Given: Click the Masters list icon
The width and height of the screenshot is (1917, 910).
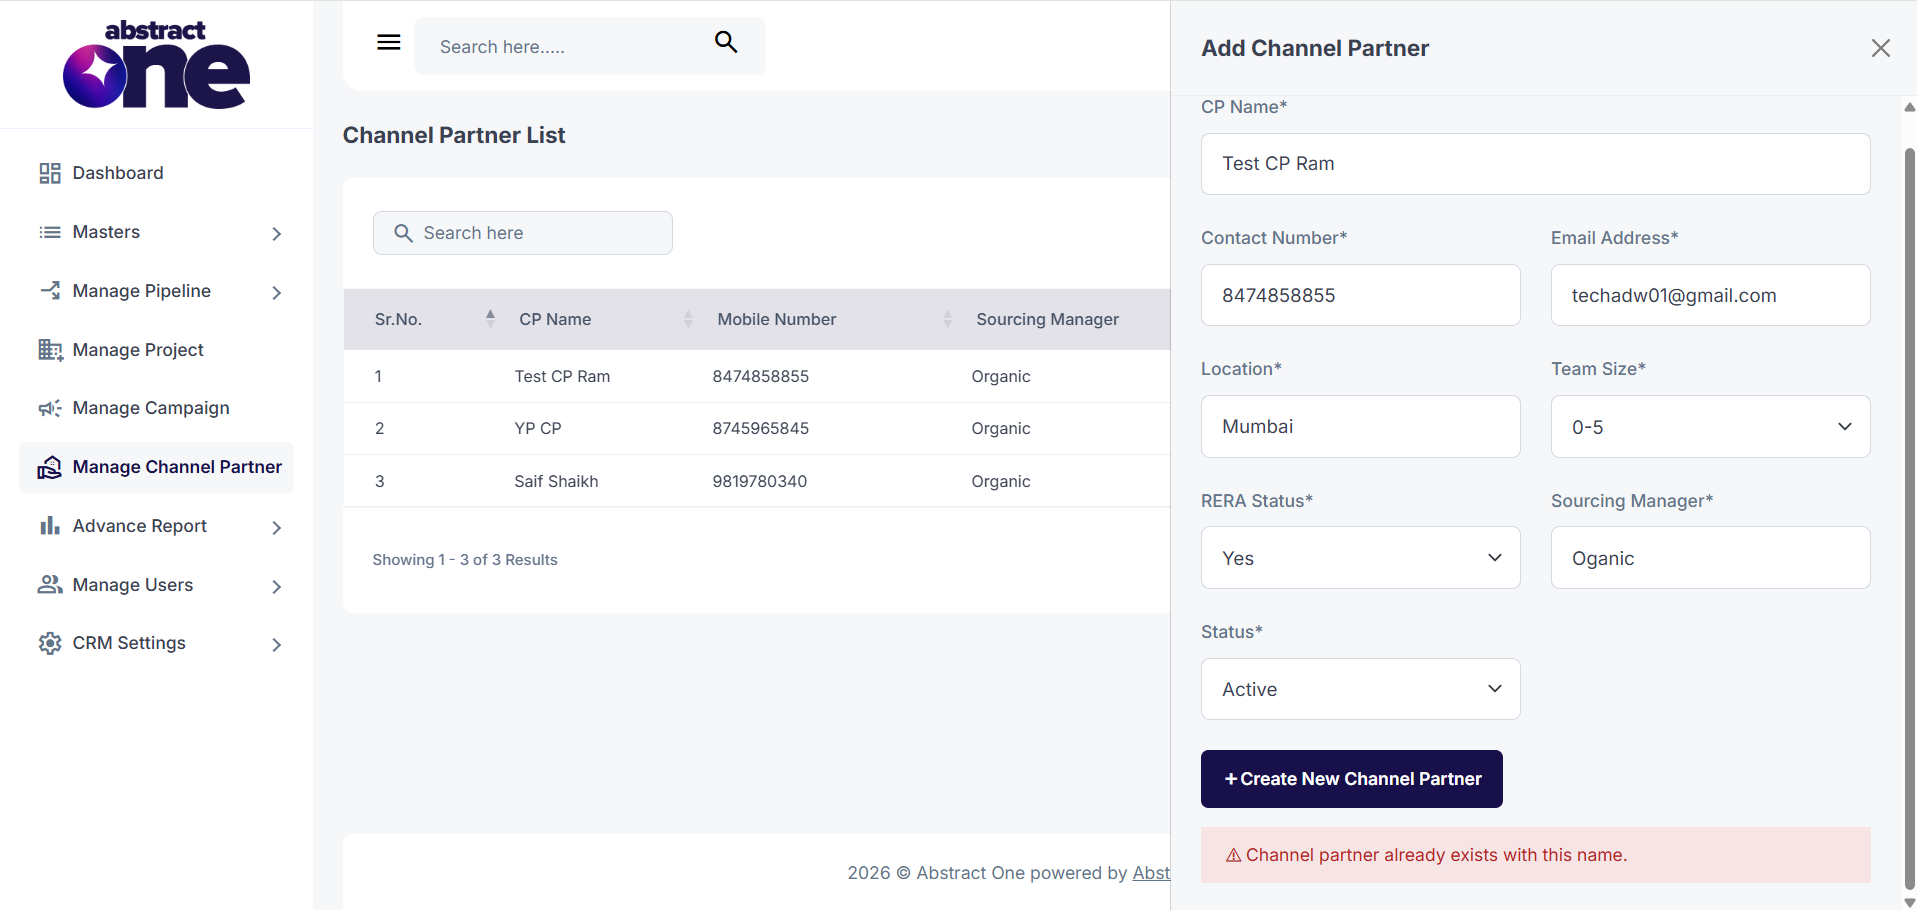Looking at the screenshot, I should coord(50,232).
